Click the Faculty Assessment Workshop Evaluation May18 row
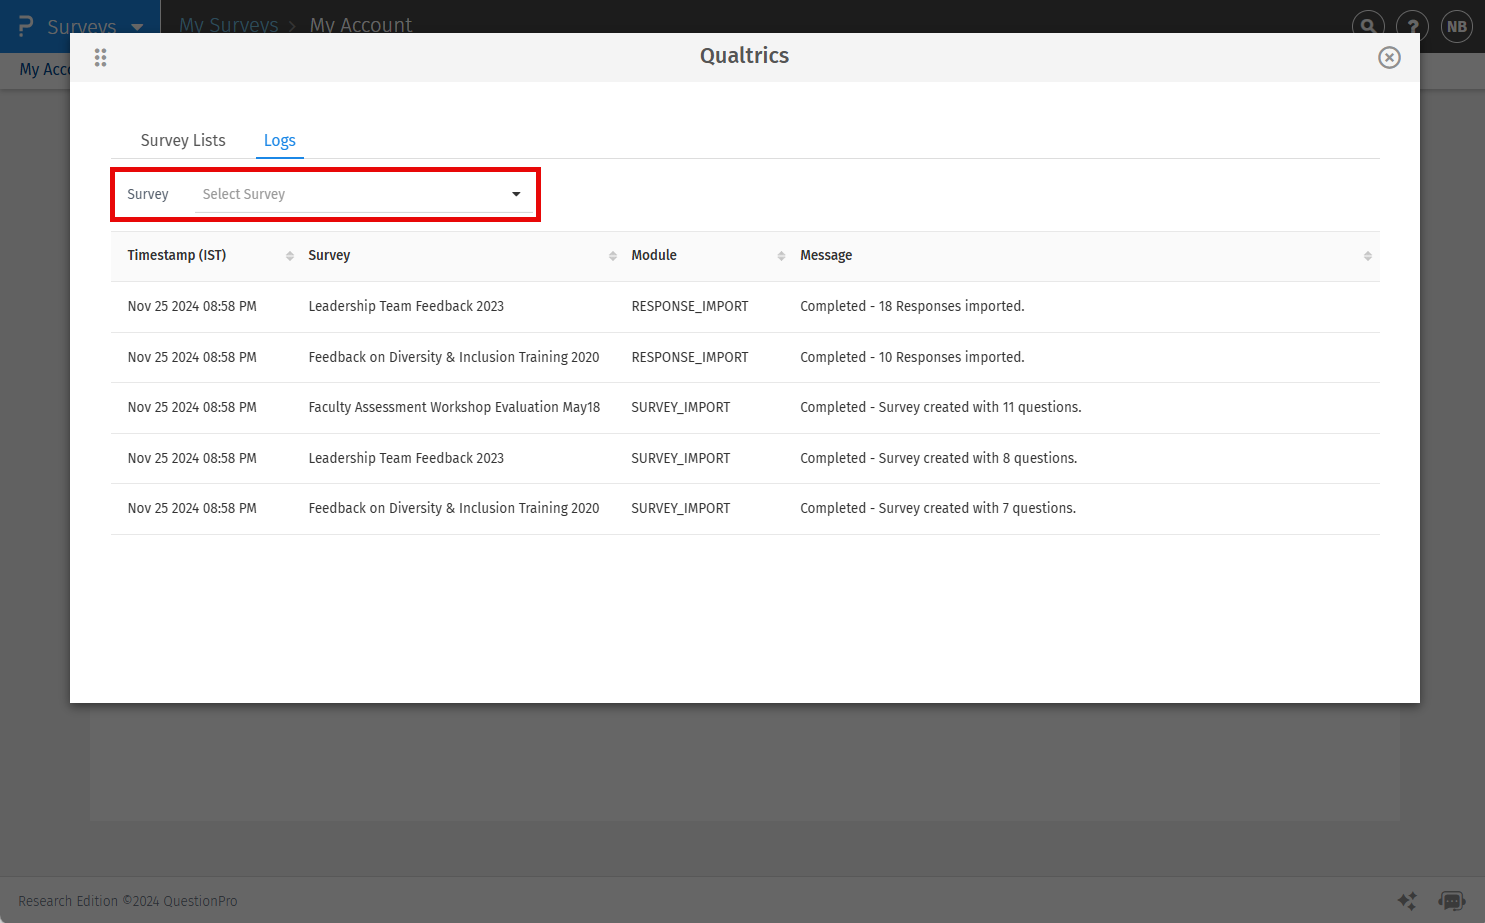Viewport: 1485px width, 923px height. tap(454, 407)
